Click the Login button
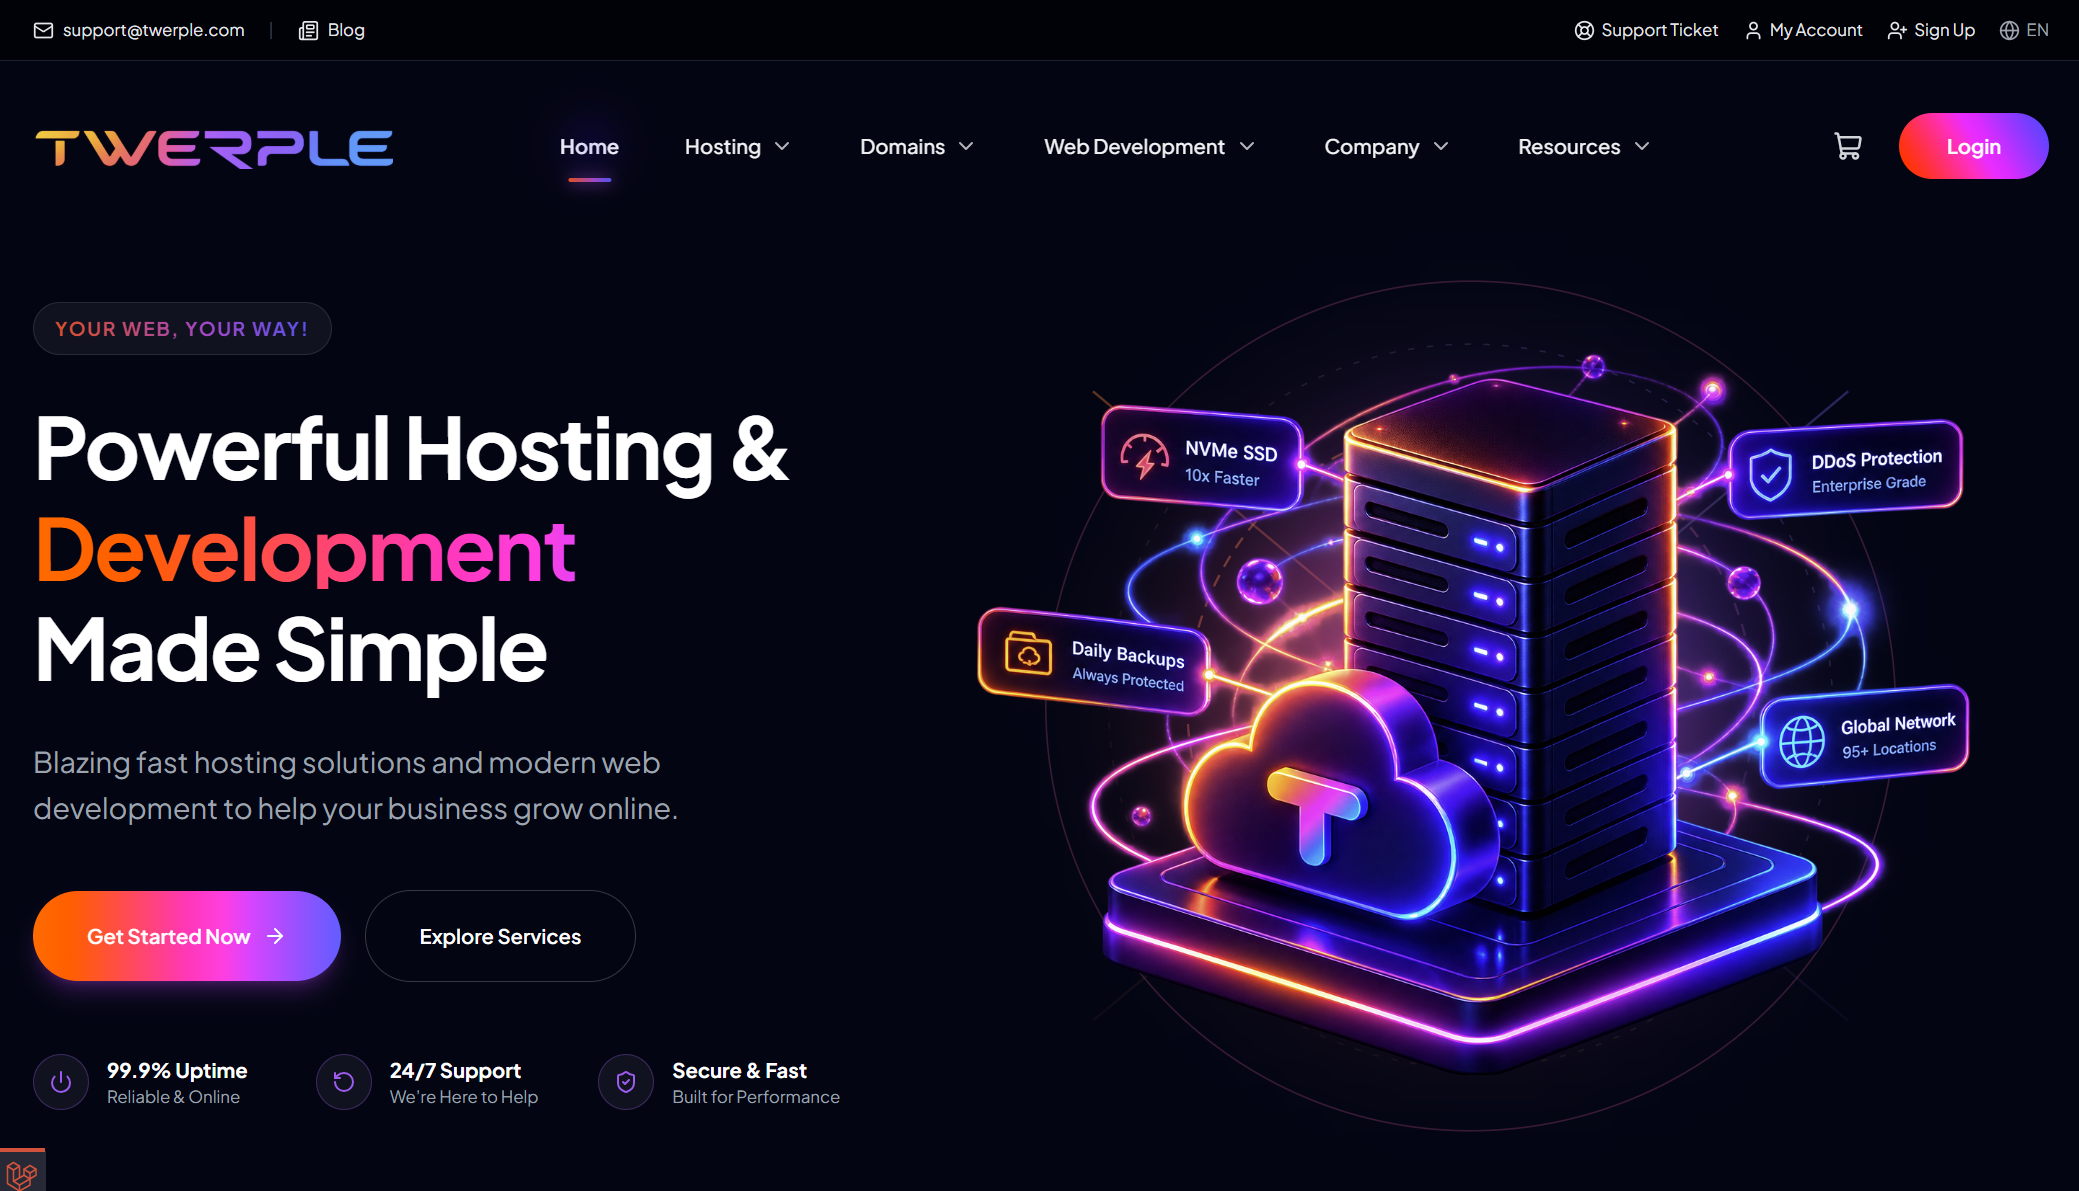The image size is (2079, 1191). tap(1973, 146)
